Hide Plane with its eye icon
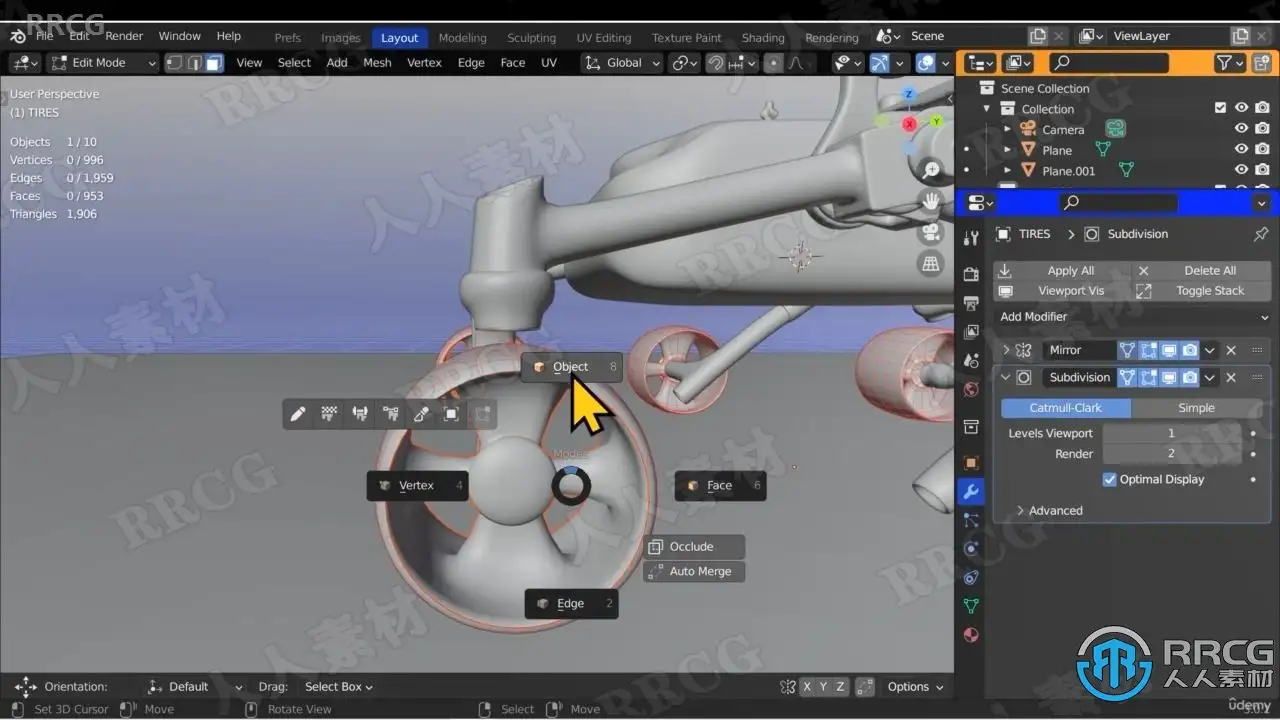Screen dimensions: 1280x720 click(x=1241, y=150)
